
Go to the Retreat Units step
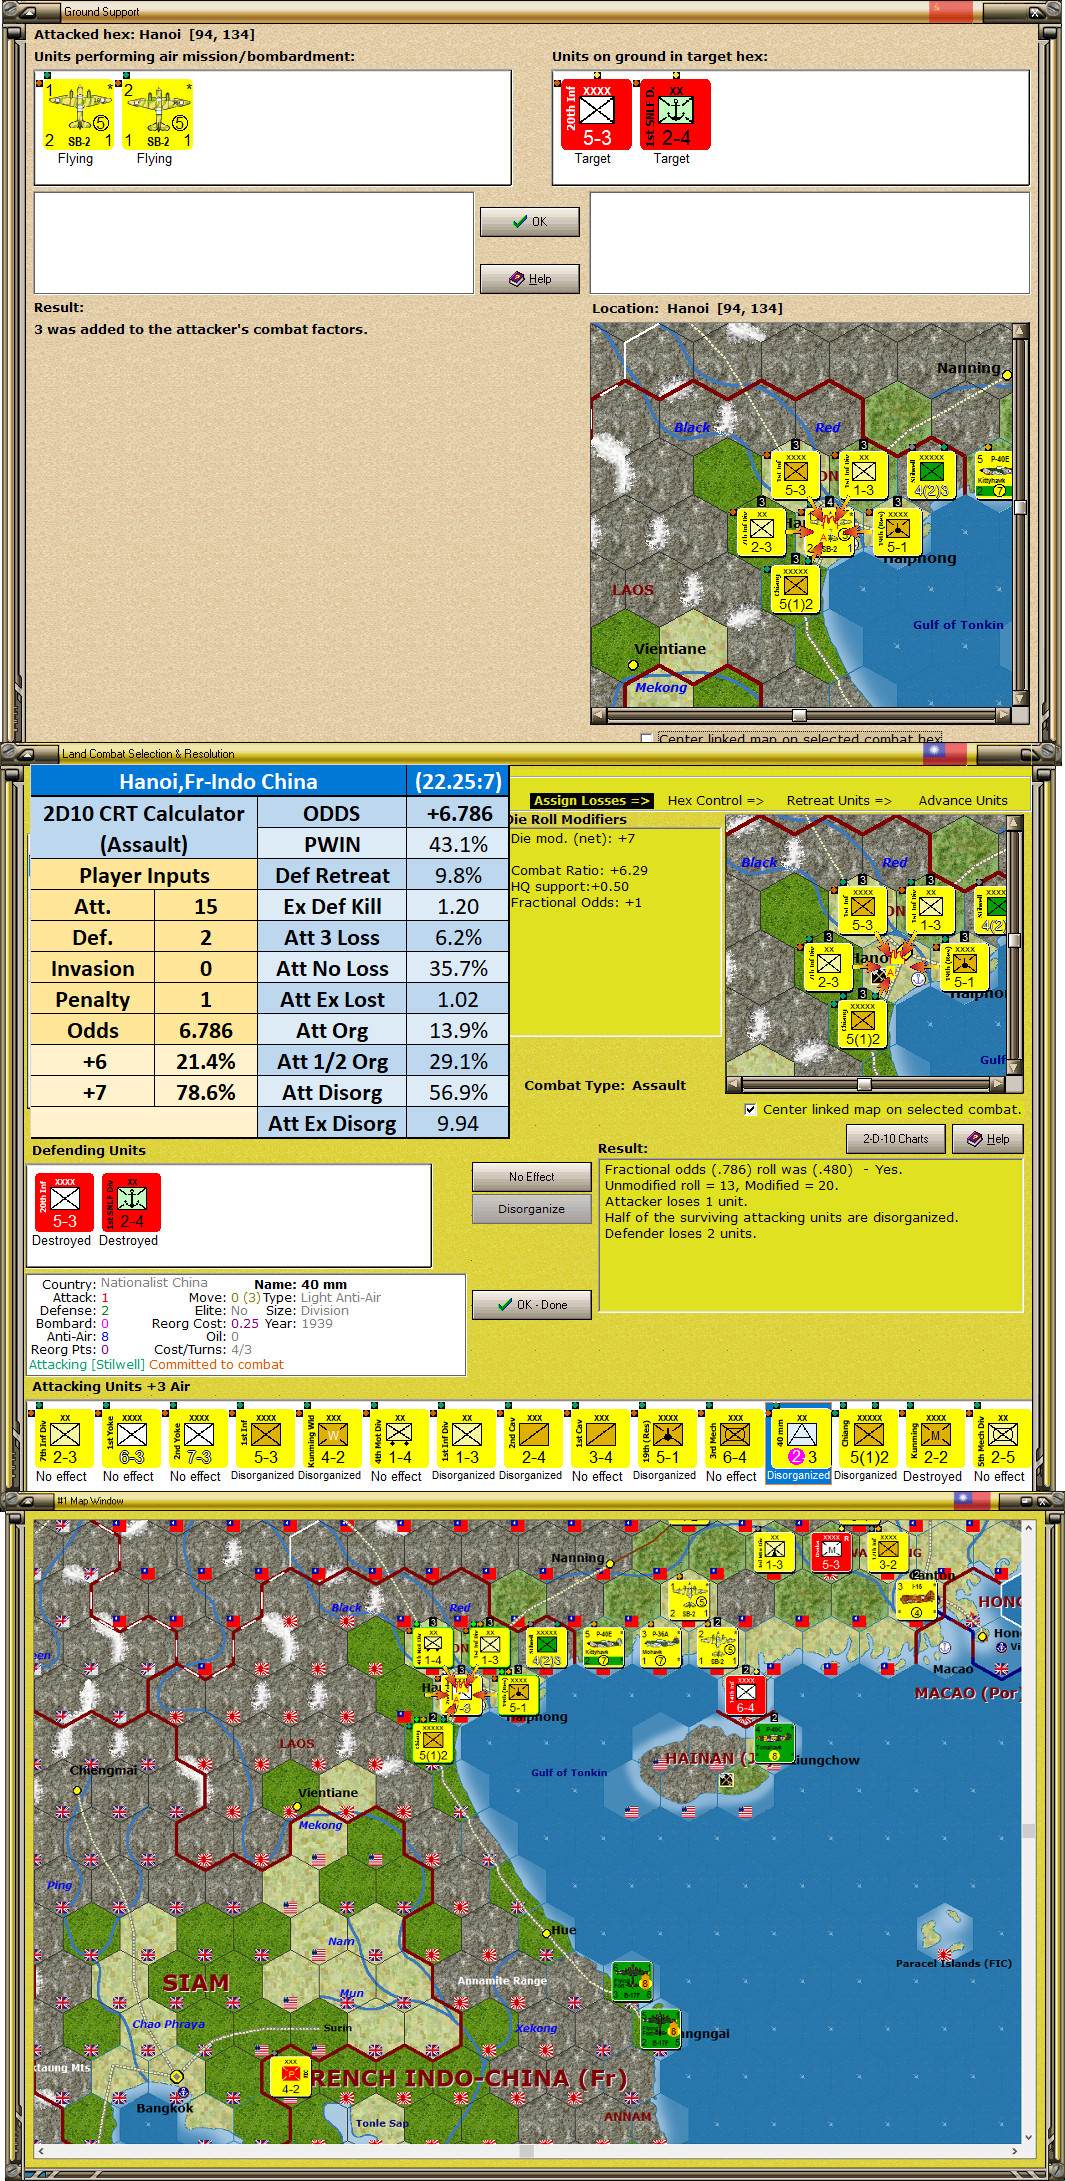839,800
